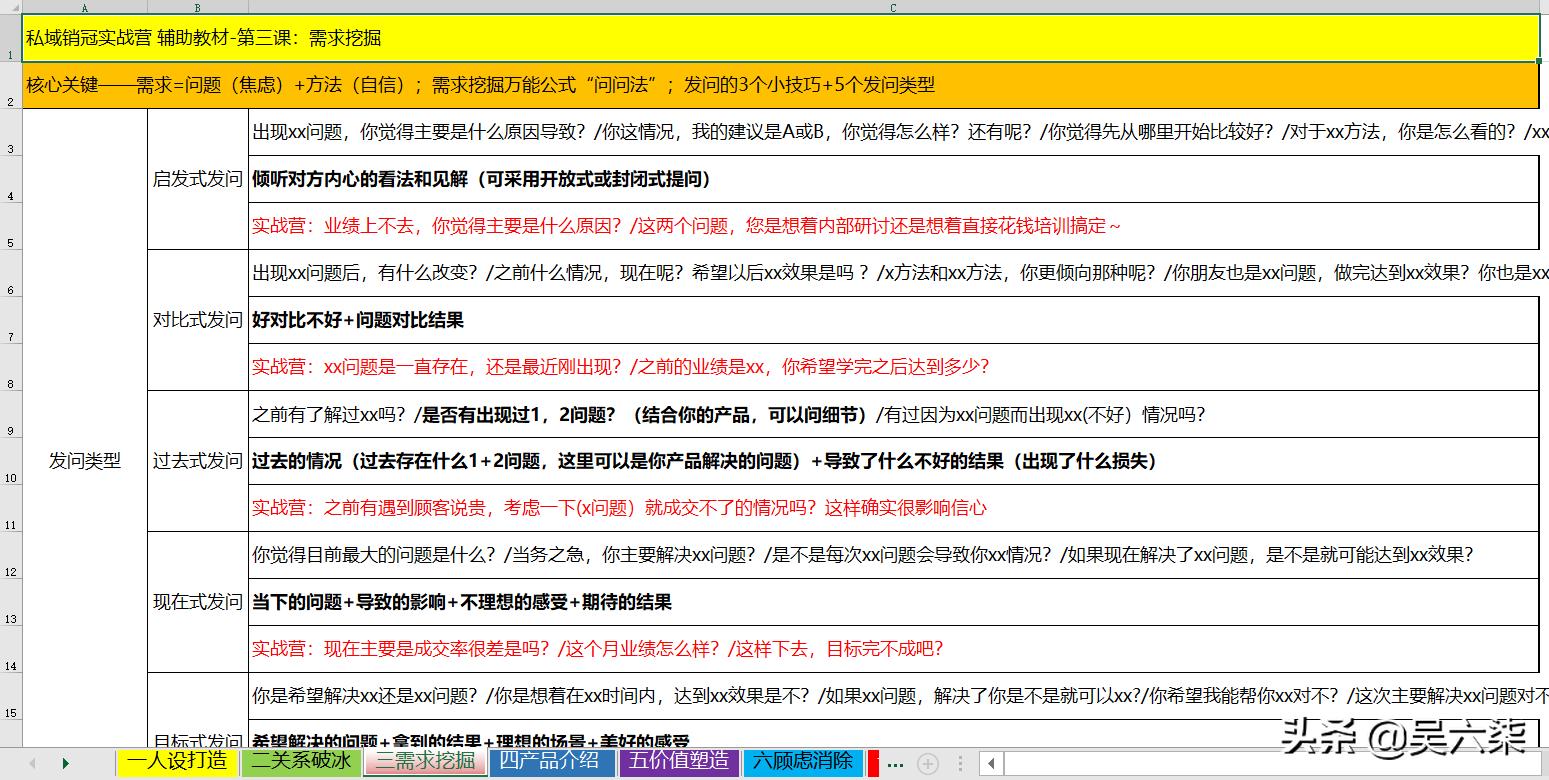Click the active 三需求挖掘 tab
The height and width of the screenshot is (780, 1549).
click(x=424, y=762)
